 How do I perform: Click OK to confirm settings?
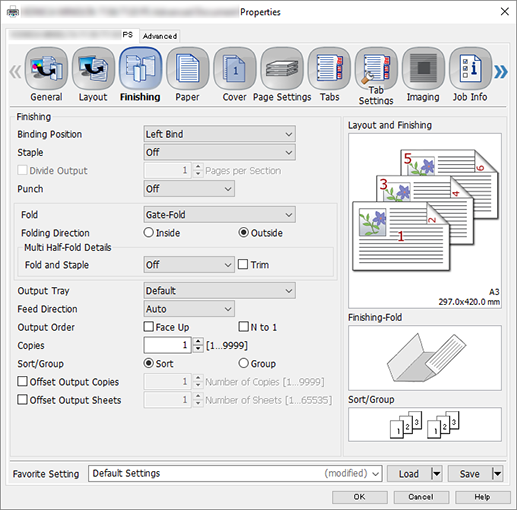pyautogui.click(x=360, y=497)
